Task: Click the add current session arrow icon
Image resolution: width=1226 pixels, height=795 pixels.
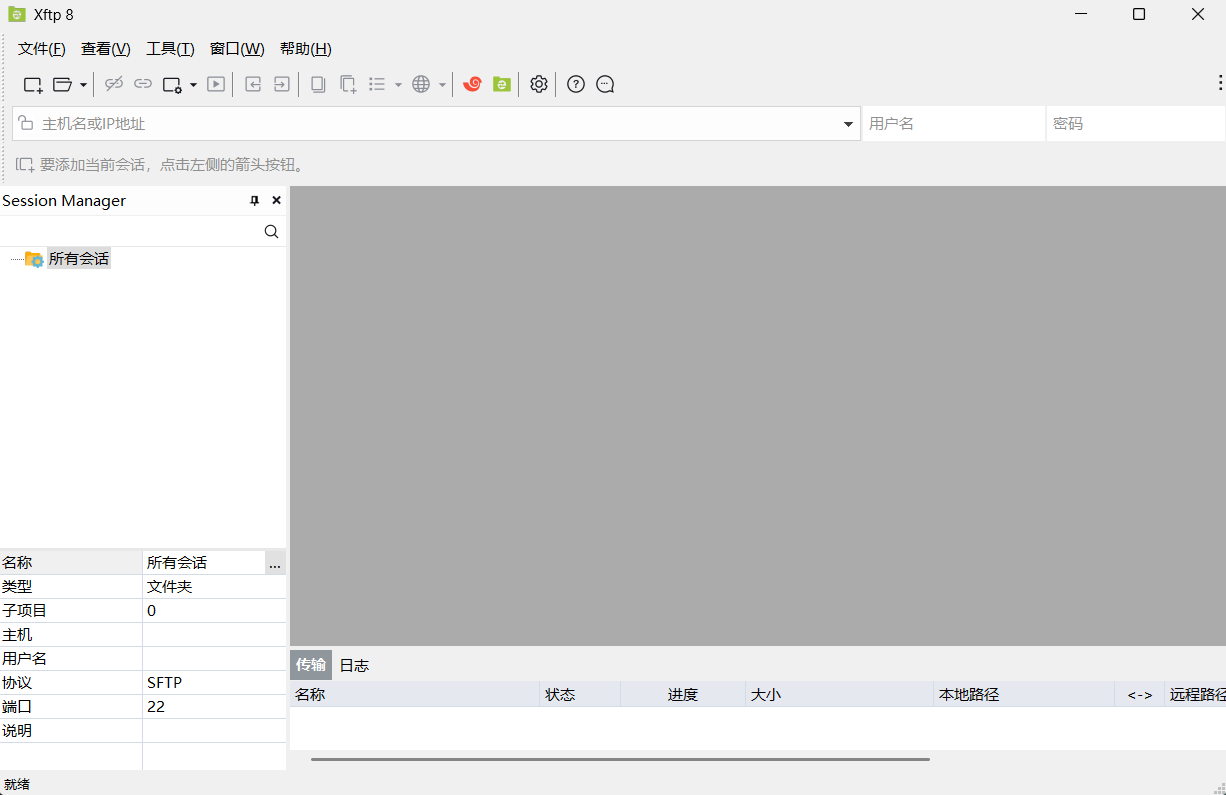Action: [24, 165]
